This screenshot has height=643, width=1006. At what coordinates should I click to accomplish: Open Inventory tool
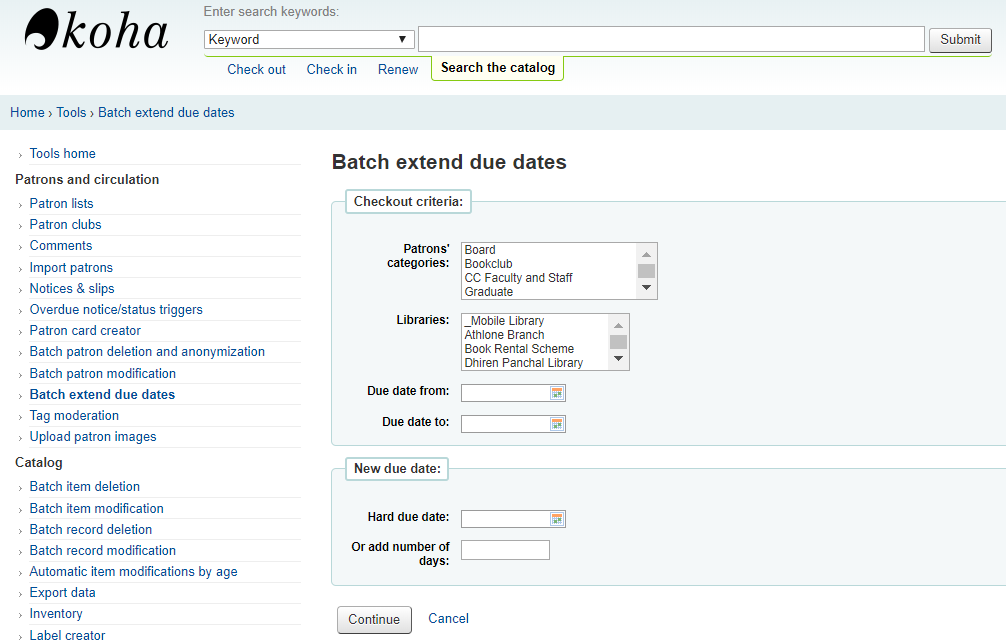56,614
